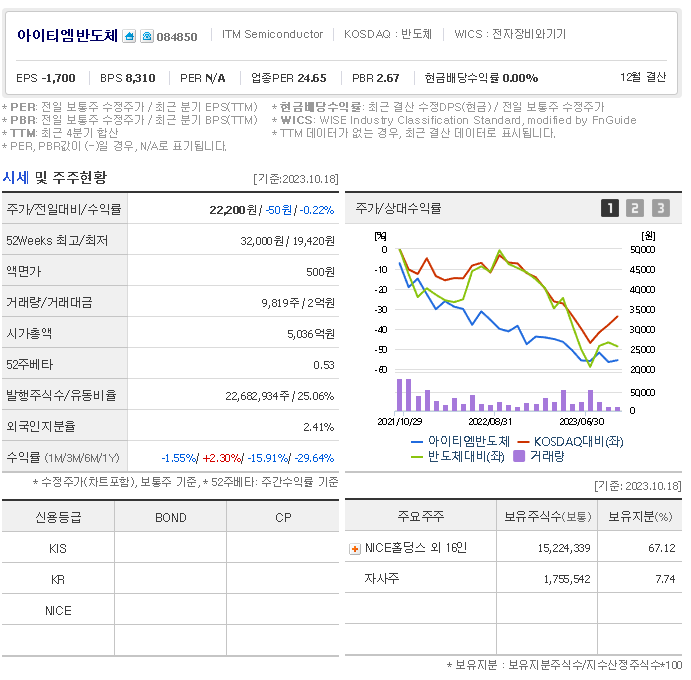
Task: Click +2.30% three-month return value
Action: (x=222, y=458)
